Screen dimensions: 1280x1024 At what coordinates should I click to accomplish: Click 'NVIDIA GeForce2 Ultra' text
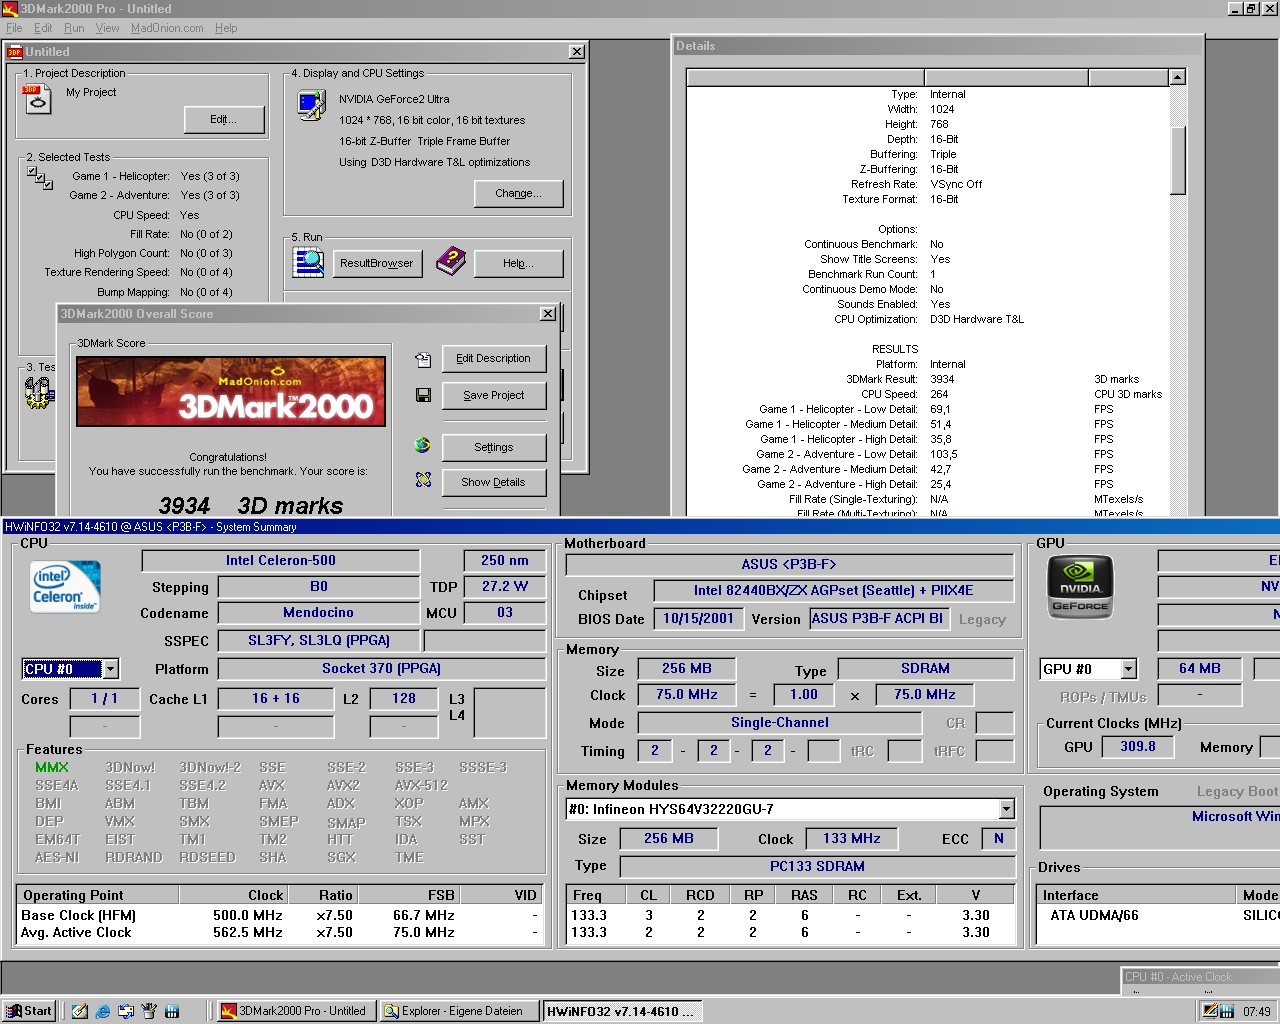point(394,99)
